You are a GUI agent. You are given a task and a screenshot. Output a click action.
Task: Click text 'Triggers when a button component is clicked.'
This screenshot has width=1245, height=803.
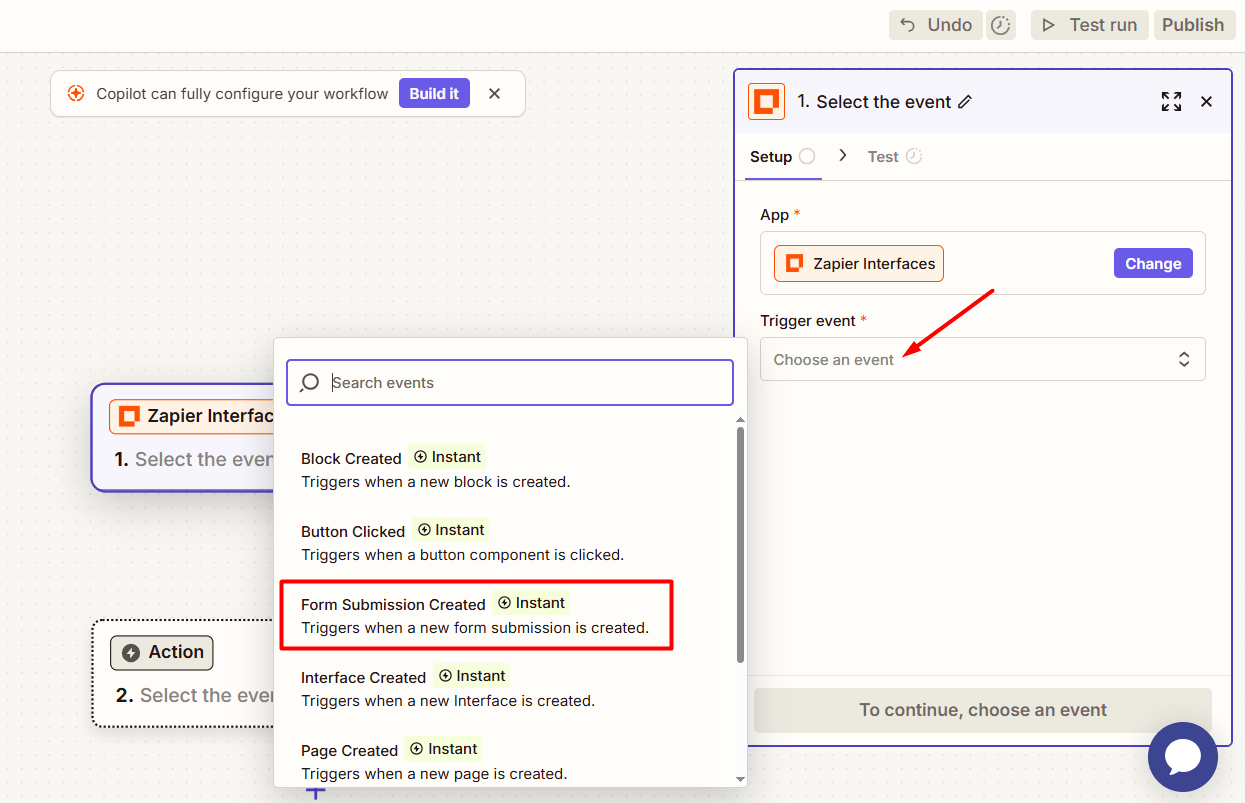pyautogui.click(x=463, y=555)
